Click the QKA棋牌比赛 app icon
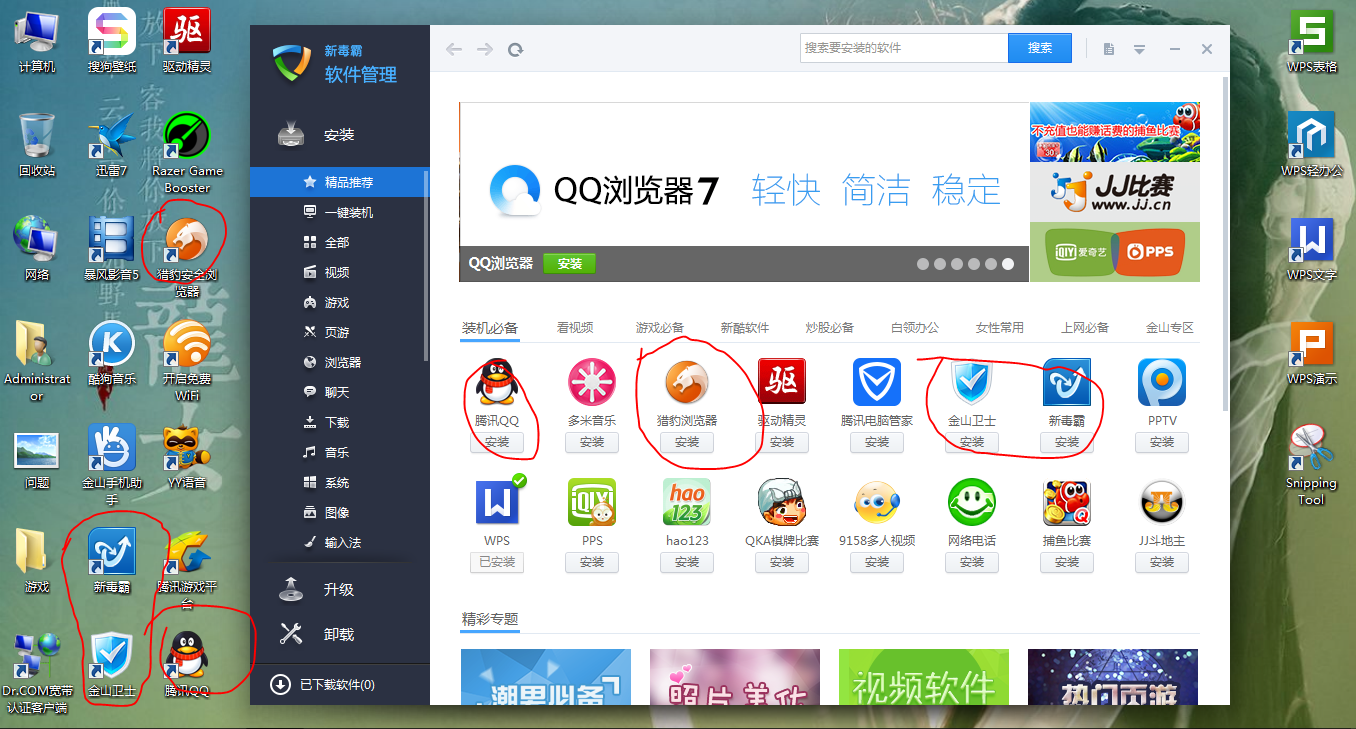 tap(782, 503)
